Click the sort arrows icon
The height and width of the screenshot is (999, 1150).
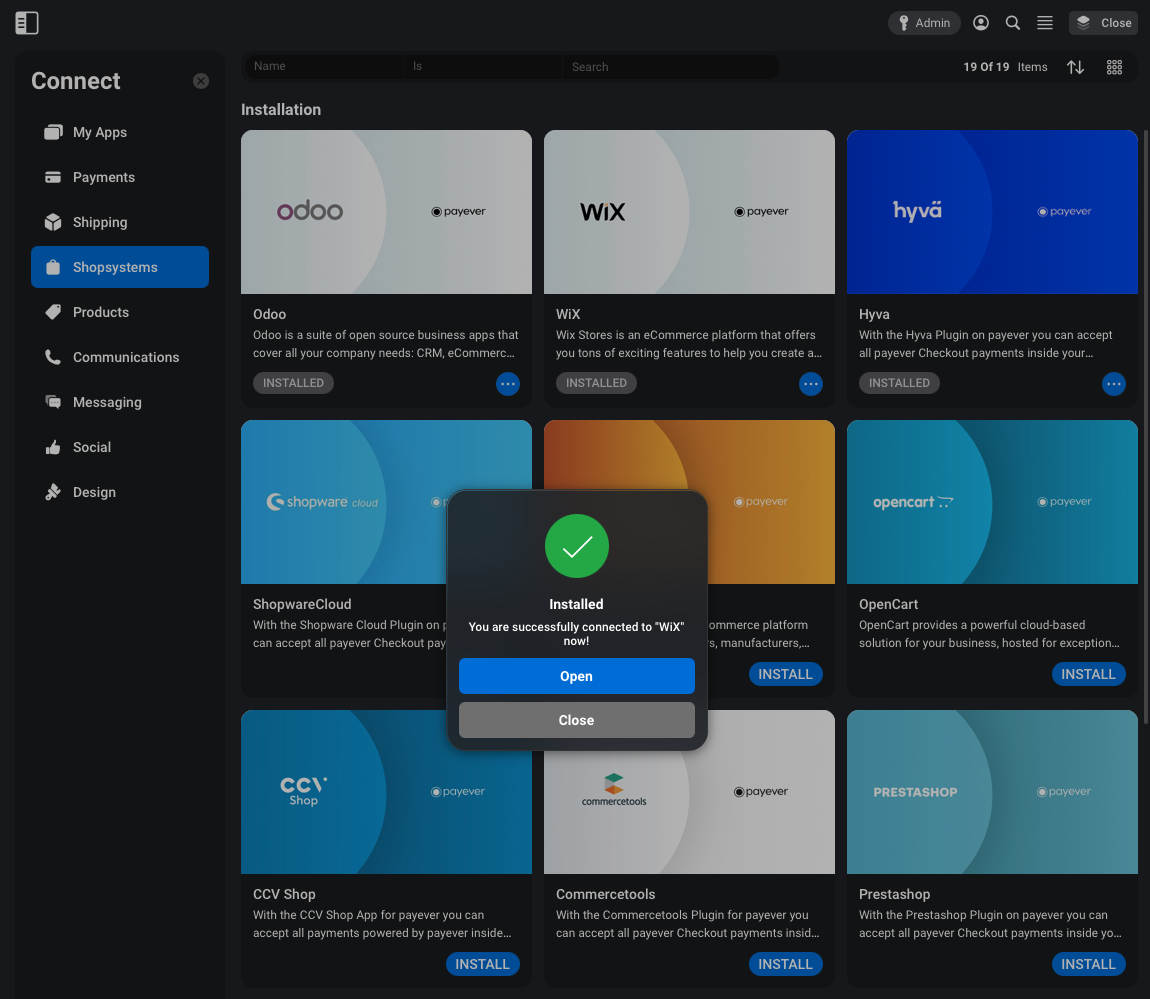click(x=1075, y=67)
